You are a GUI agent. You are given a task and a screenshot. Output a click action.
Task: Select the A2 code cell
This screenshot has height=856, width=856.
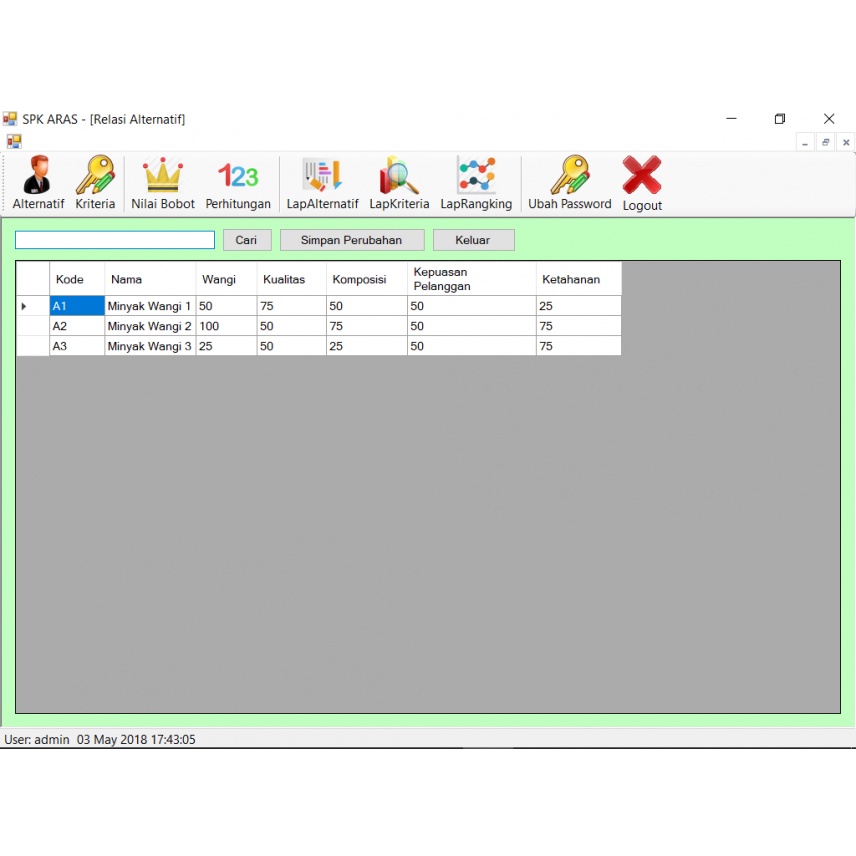[77, 326]
